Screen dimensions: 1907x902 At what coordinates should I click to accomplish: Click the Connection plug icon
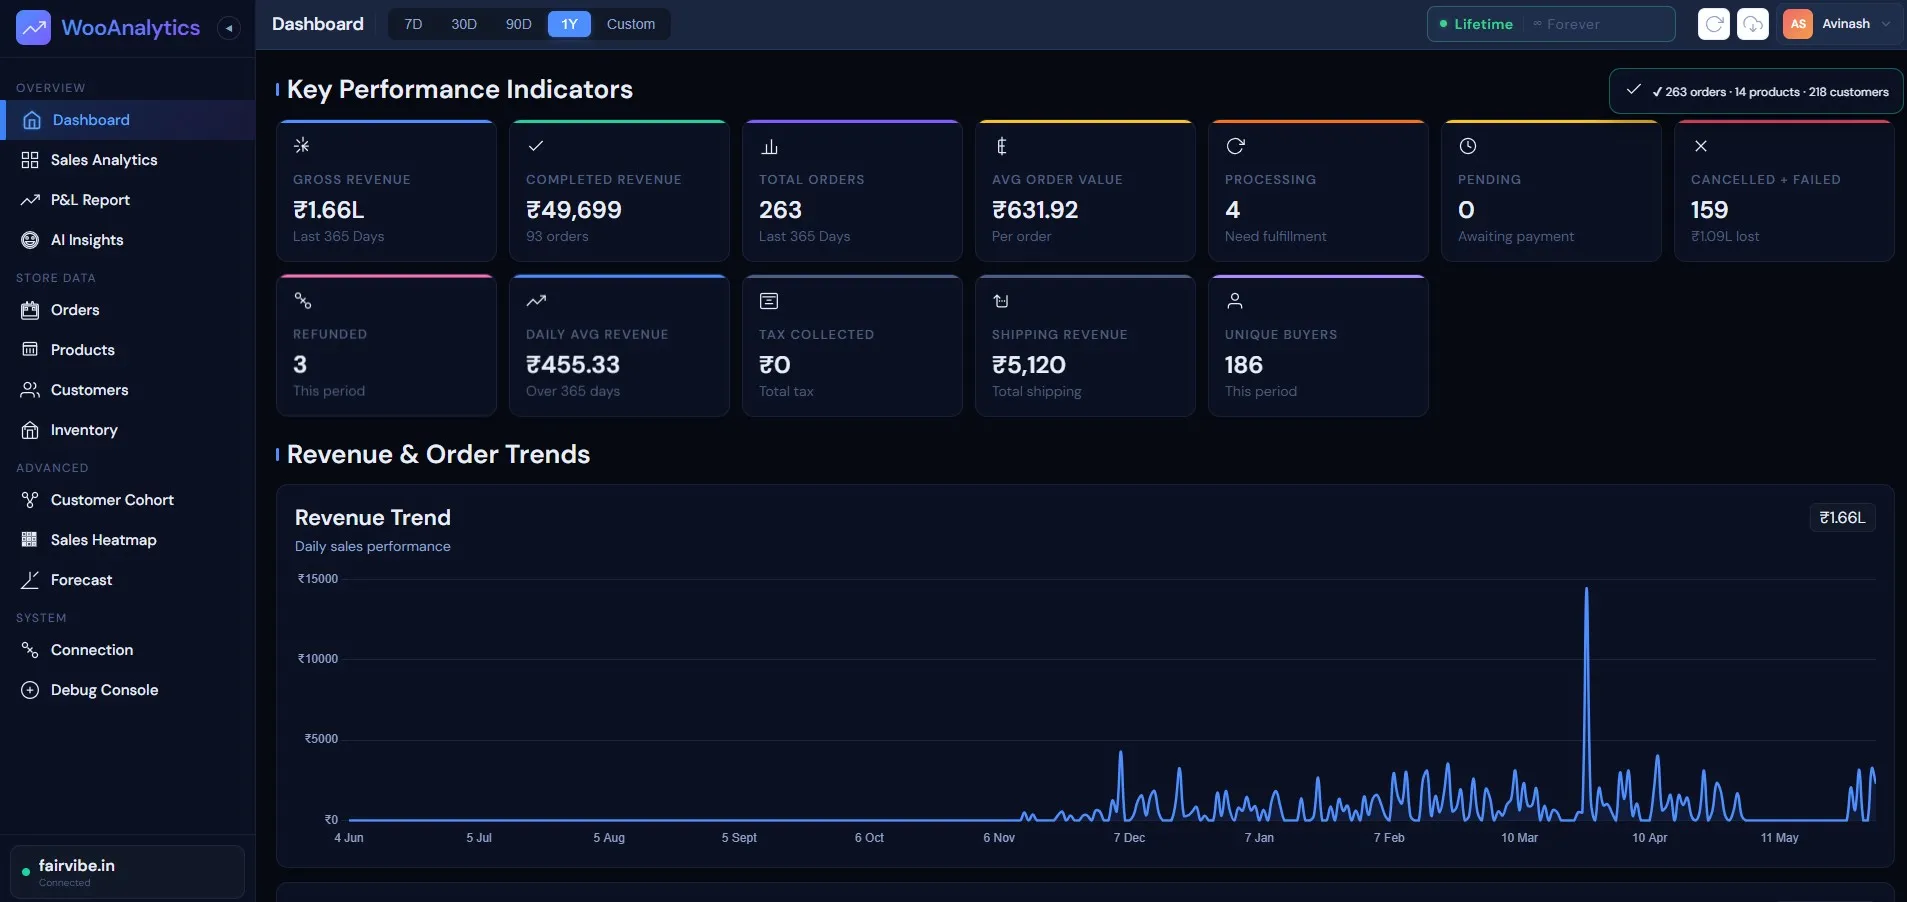point(30,650)
